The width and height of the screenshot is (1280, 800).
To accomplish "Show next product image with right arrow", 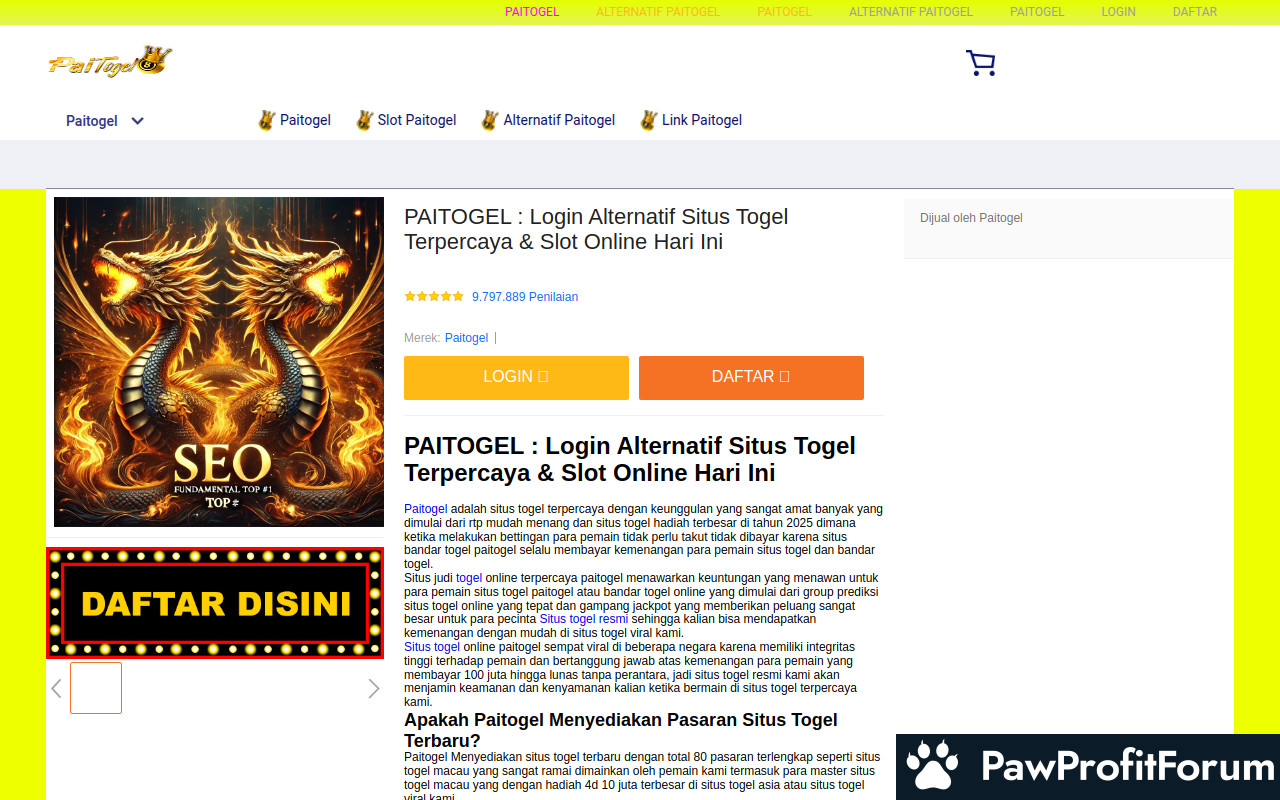I will point(374,688).
